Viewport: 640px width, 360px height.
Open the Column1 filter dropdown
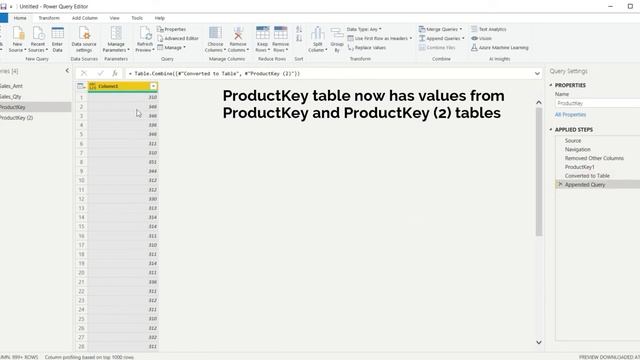(153, 86)
